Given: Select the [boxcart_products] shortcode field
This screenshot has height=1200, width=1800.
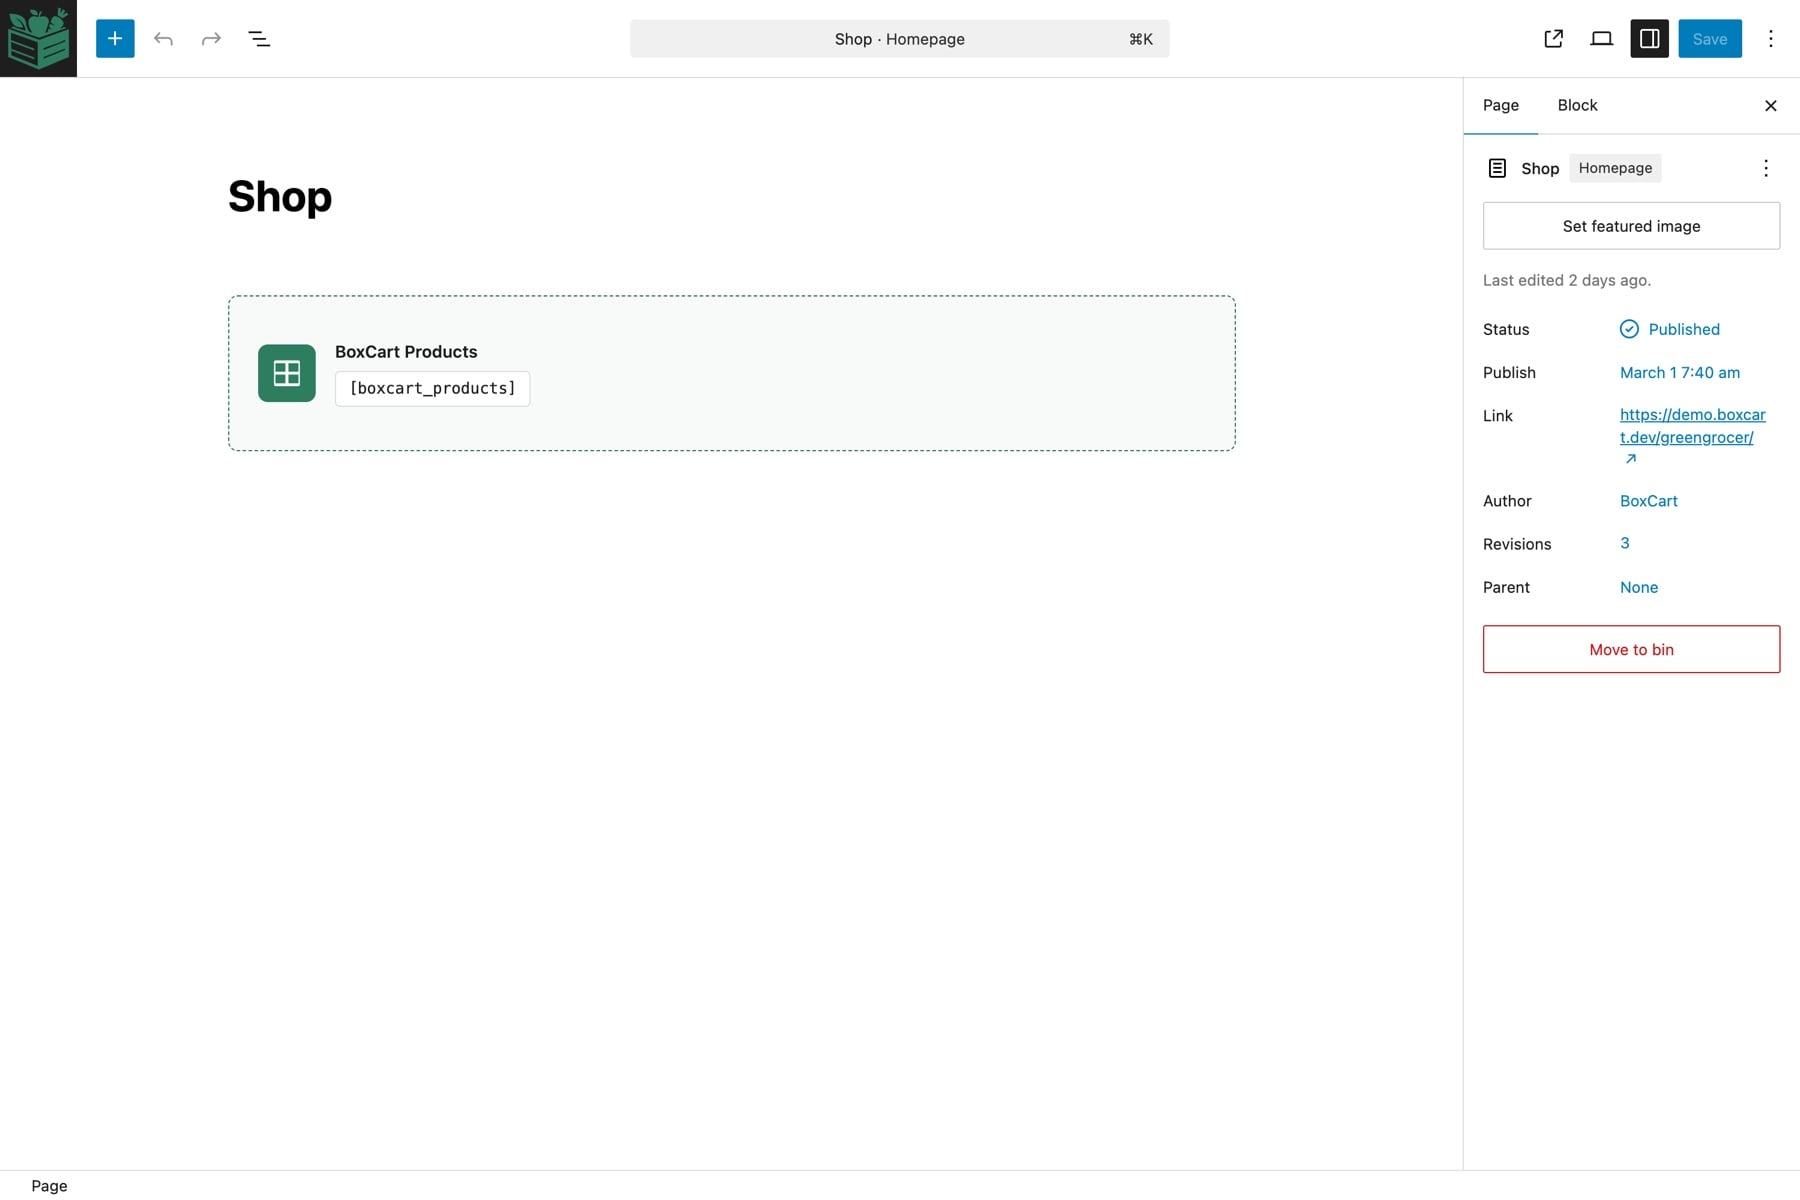Looking at the screenshot, I should (x=432, y=388).
